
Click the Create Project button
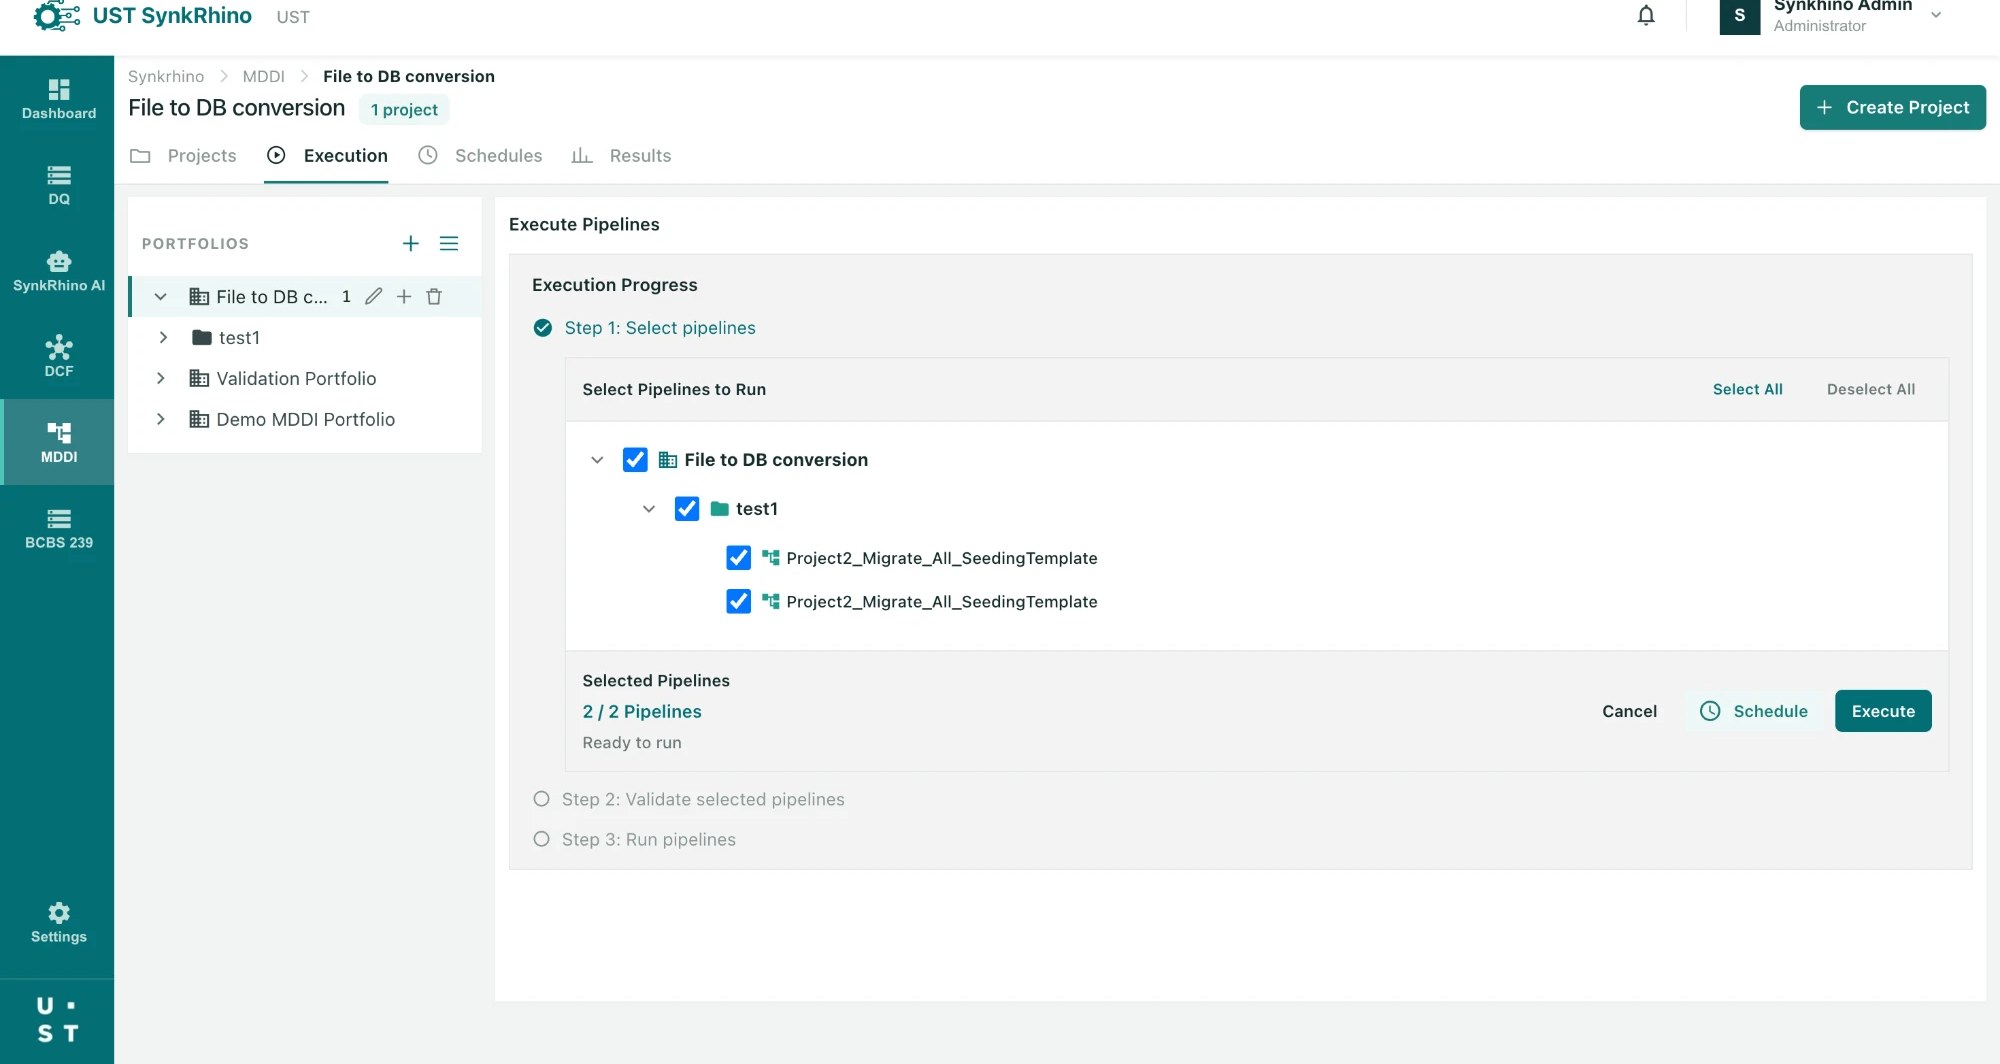tap(1892, 107)
